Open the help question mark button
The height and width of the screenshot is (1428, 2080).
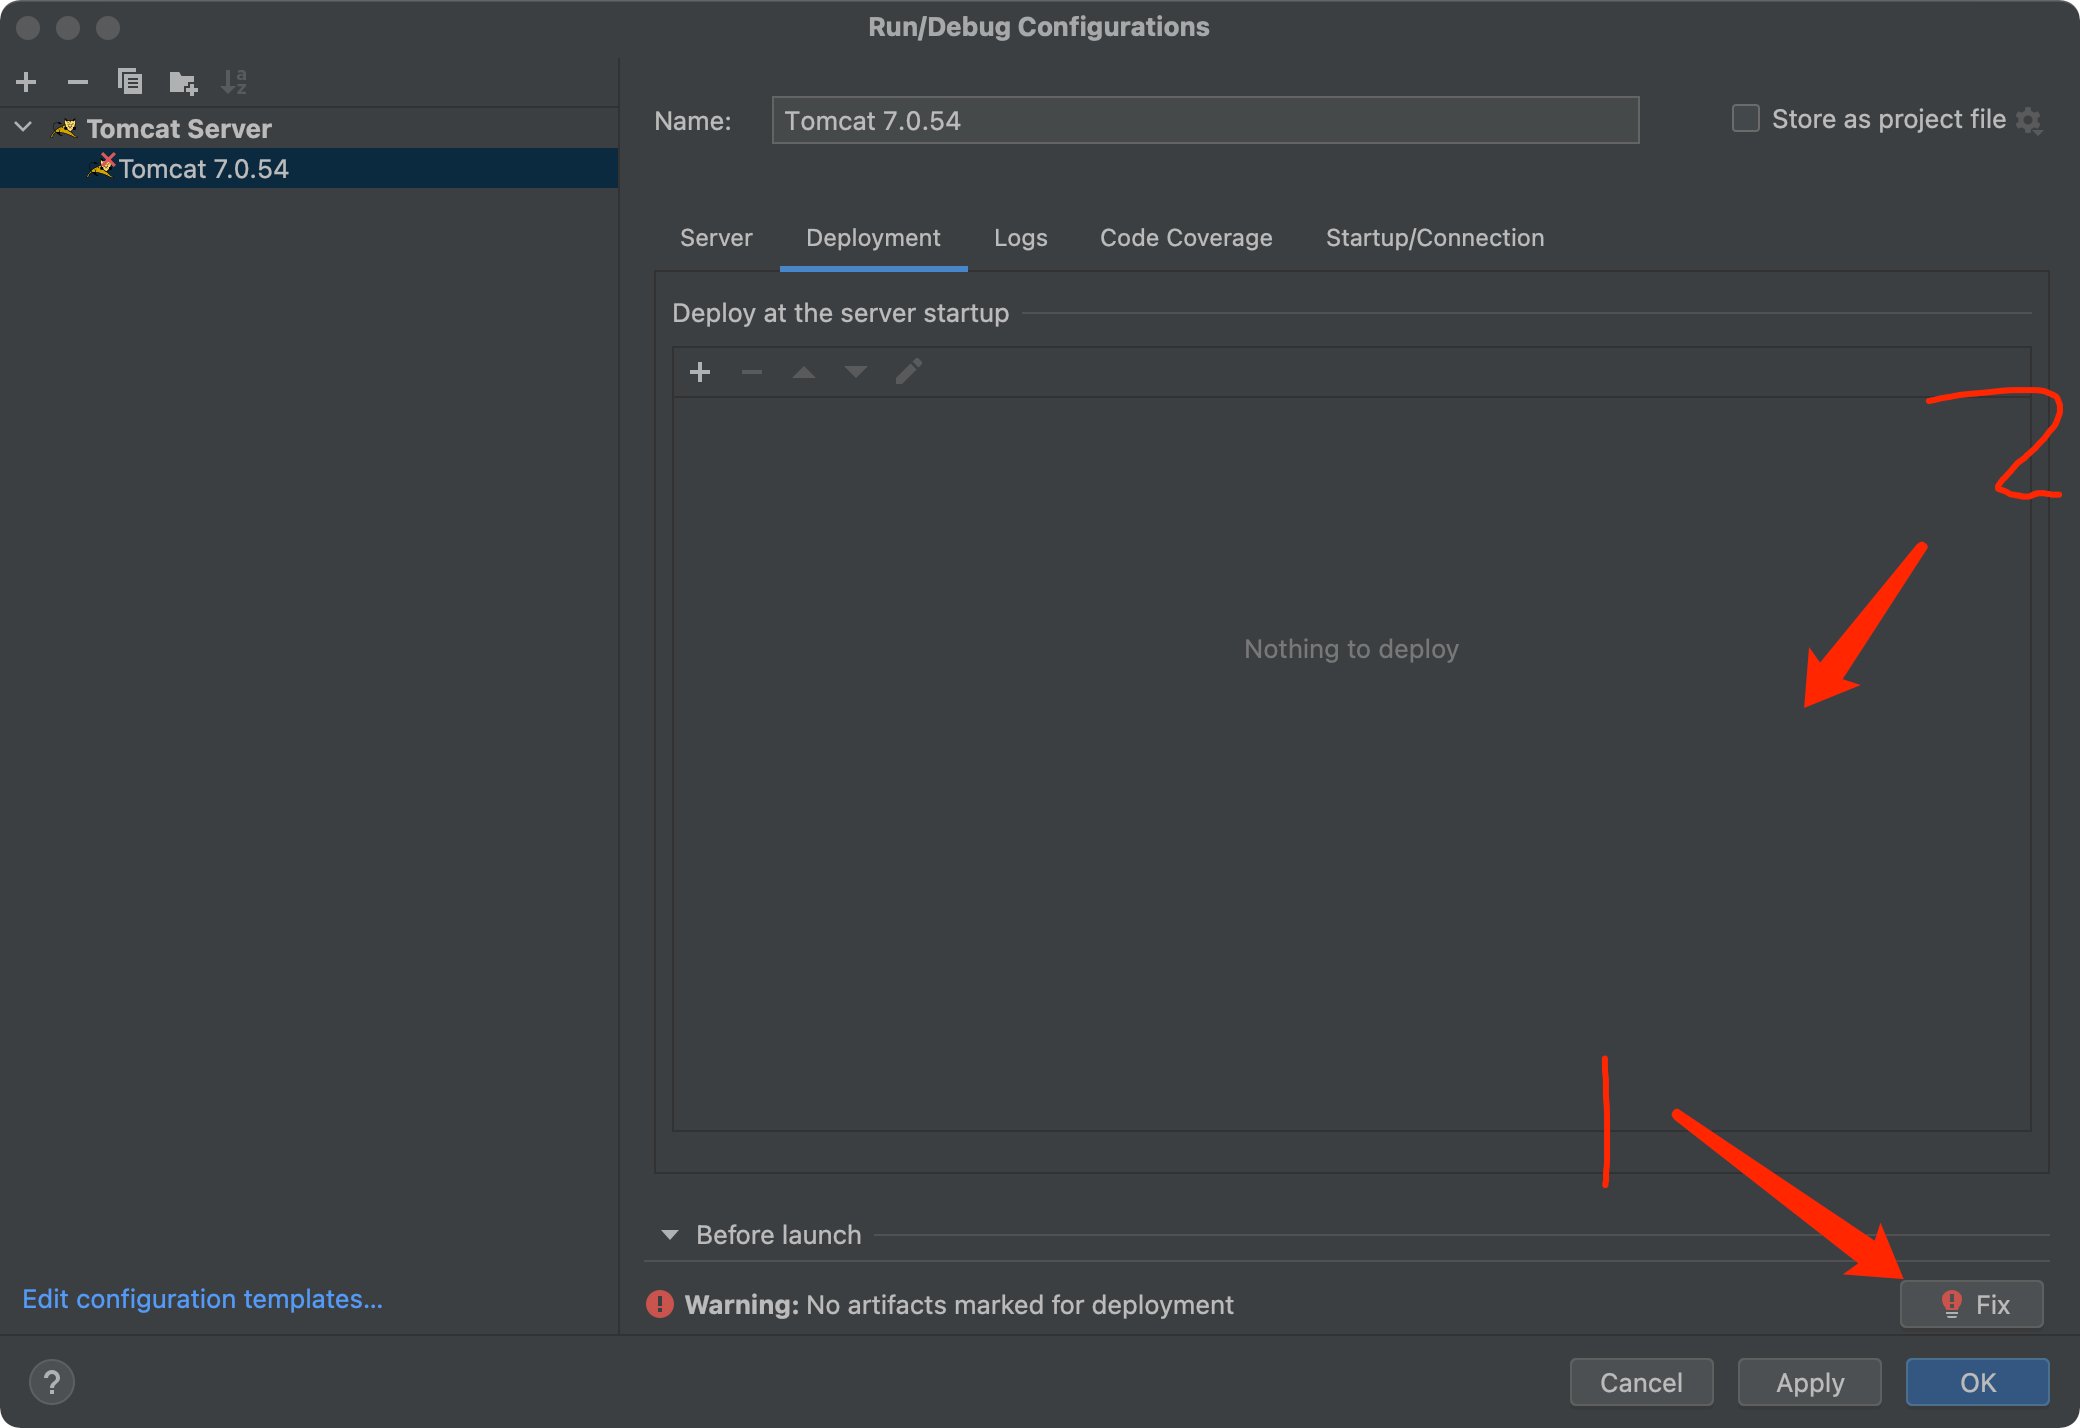(52, 1382)
